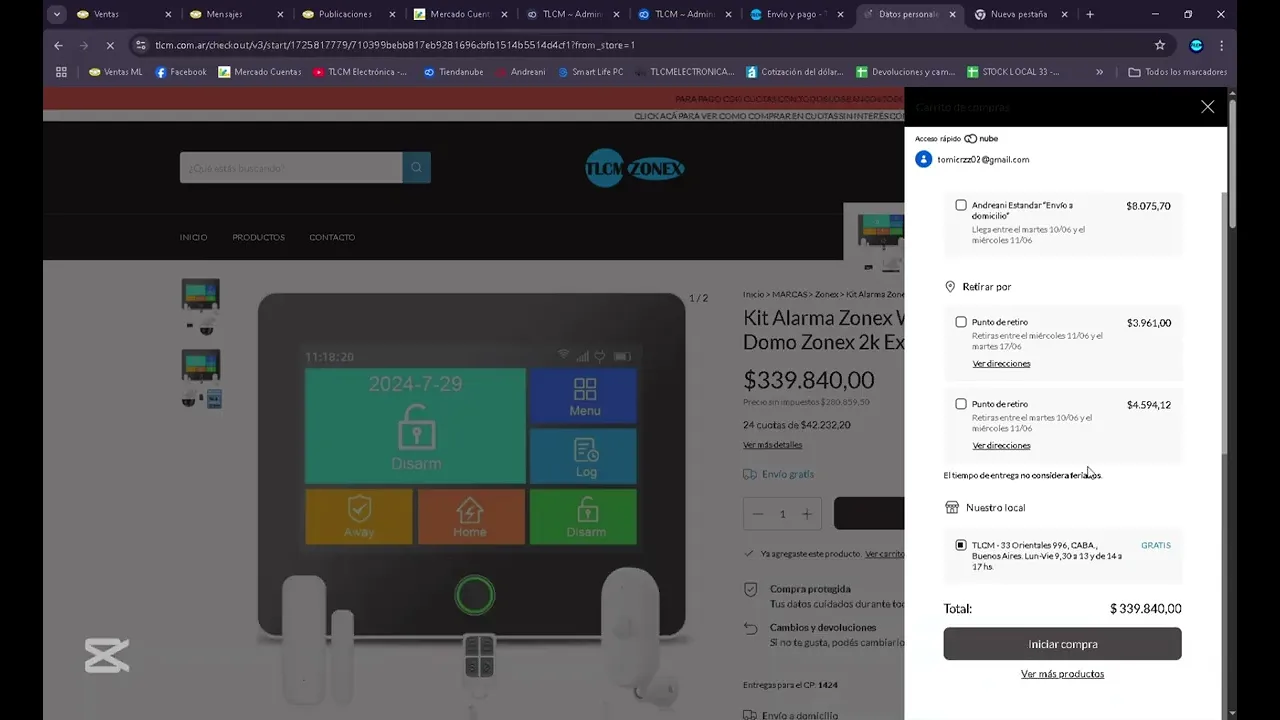This screenshot has width=1280, height=720.
Task: Open TLCM Electrónica YouTube bookmark
Action: pos(360,72)
